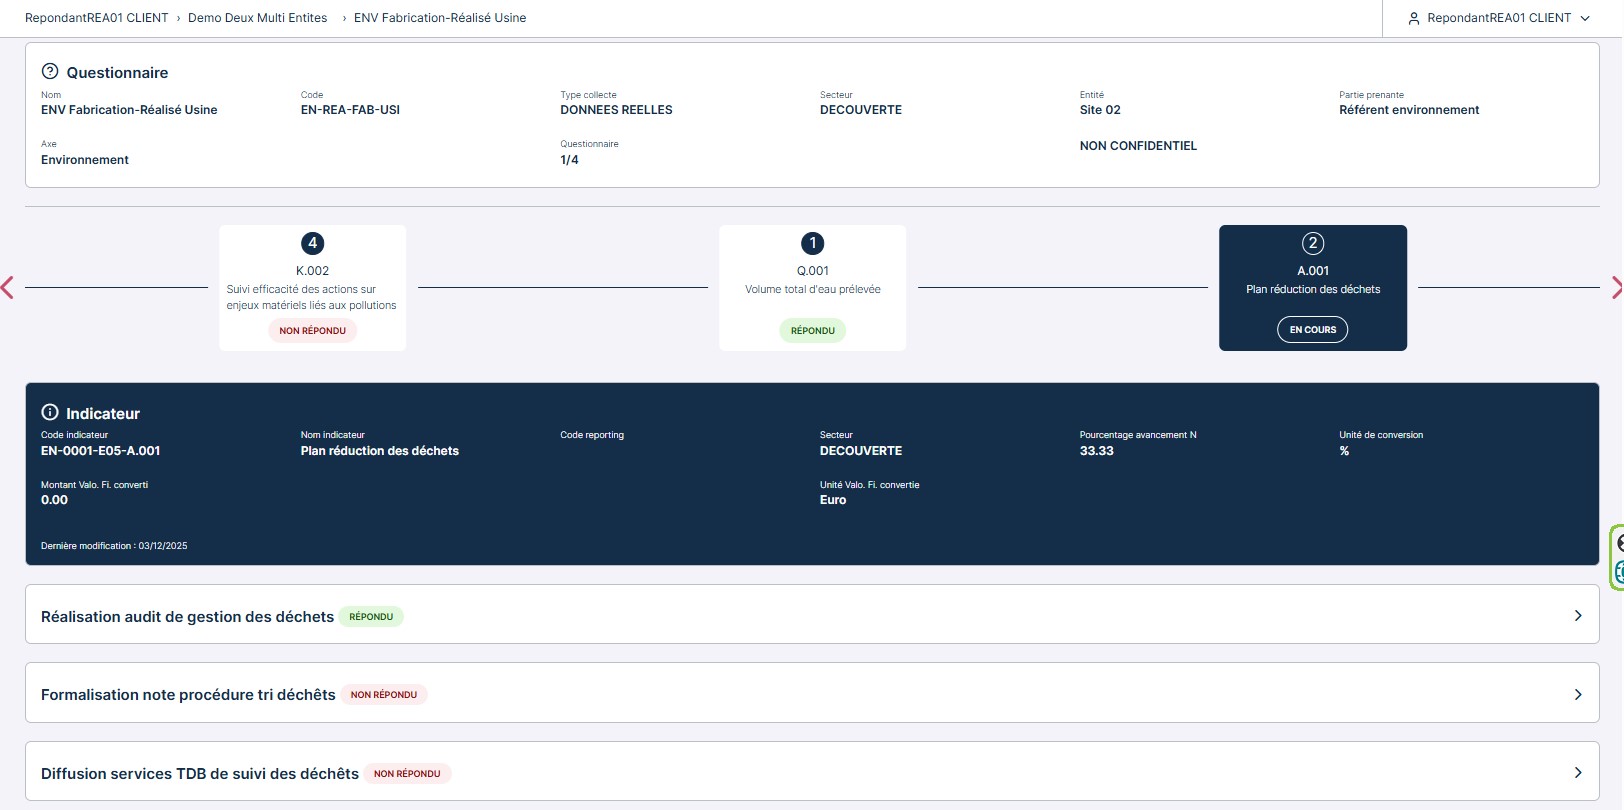Click NON RÉPONDU badge beside Formalisation note
Screen dimensions: 1624x810
pyautogui.click(x=384, y=695)
